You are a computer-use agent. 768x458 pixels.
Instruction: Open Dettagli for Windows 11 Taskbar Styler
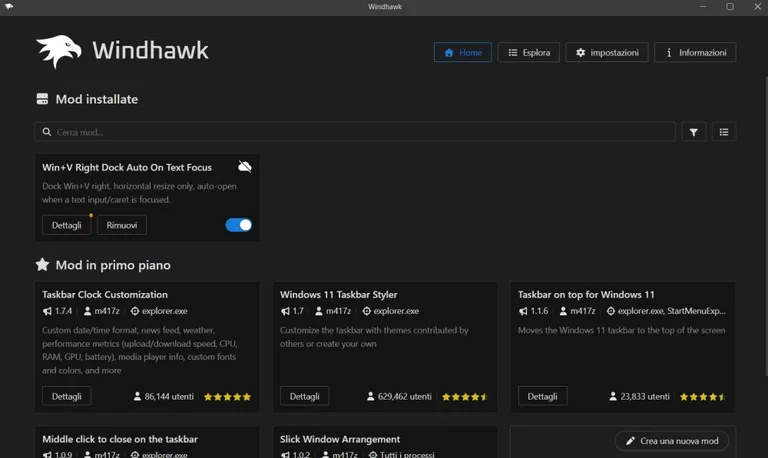(304, 396)
